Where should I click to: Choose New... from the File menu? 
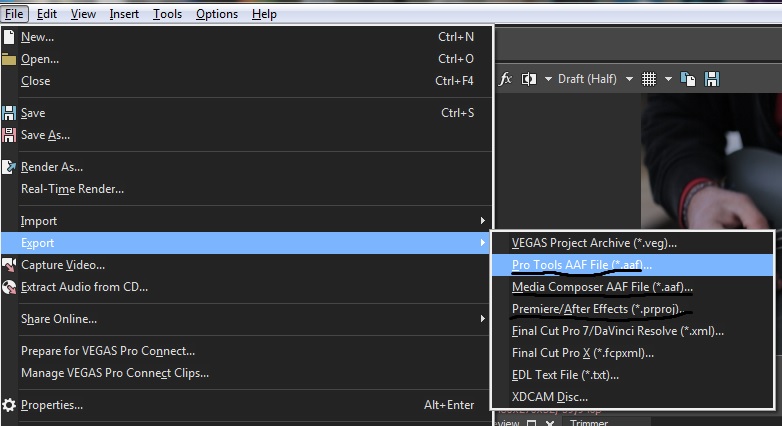(x=247, y=37)
